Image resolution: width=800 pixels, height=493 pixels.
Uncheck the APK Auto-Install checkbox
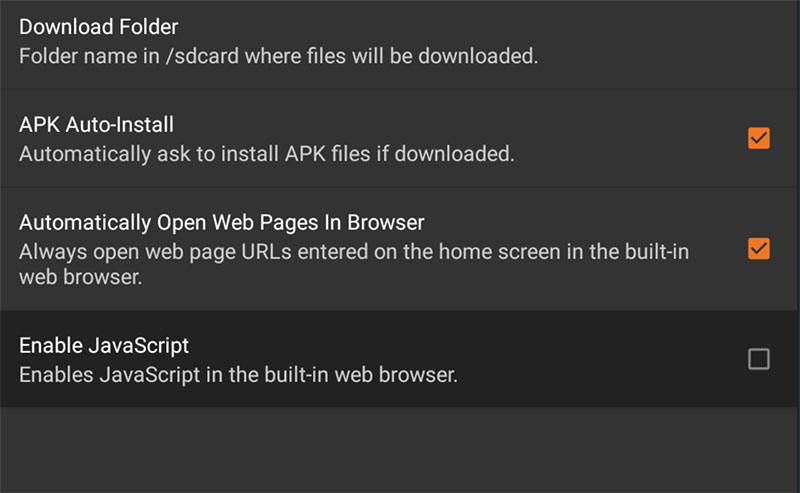(x=759, y=138)
